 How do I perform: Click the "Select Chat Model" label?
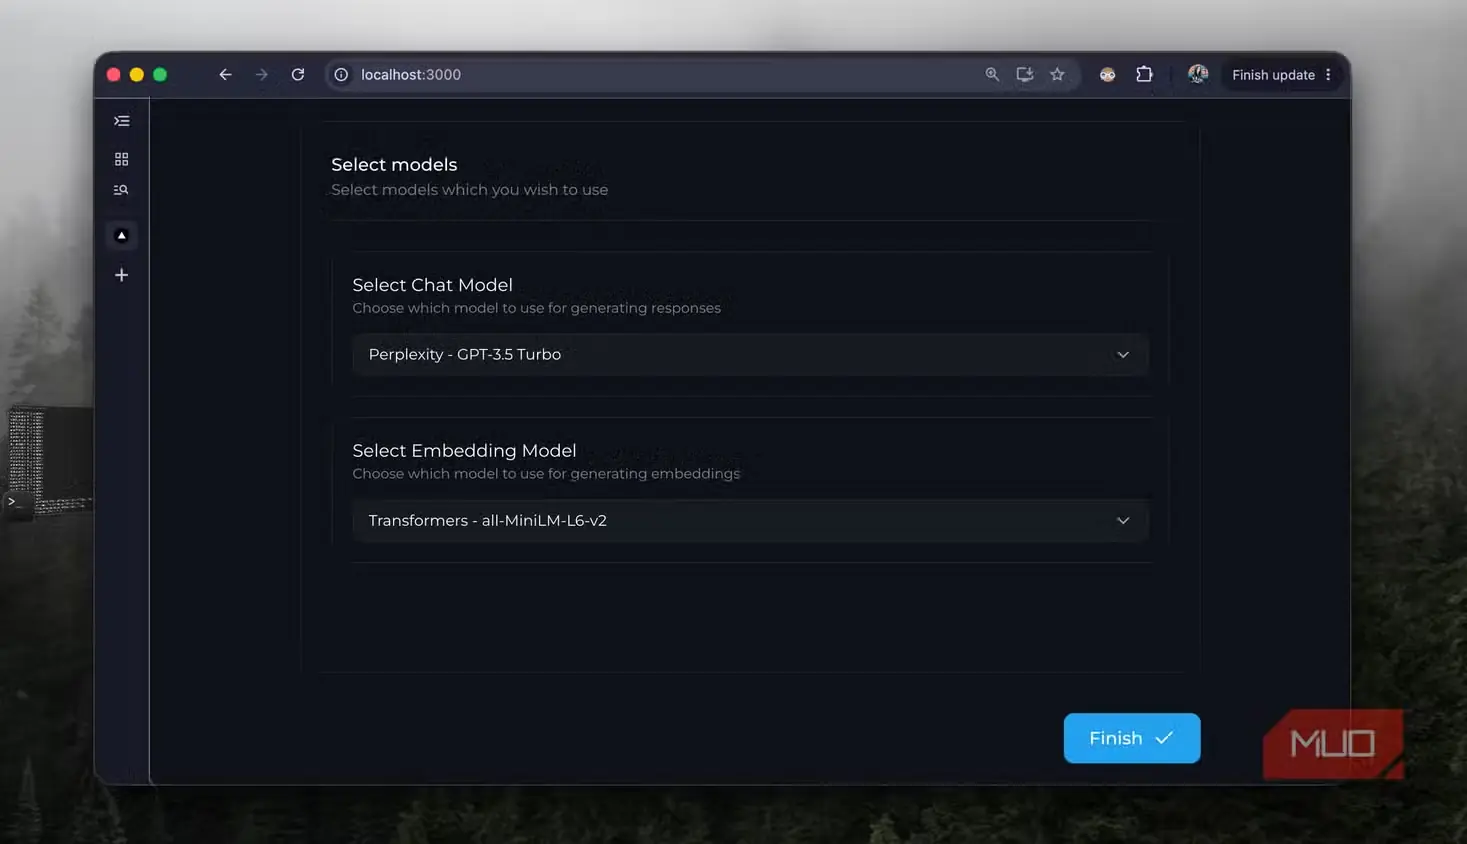(x=432, y=285)
